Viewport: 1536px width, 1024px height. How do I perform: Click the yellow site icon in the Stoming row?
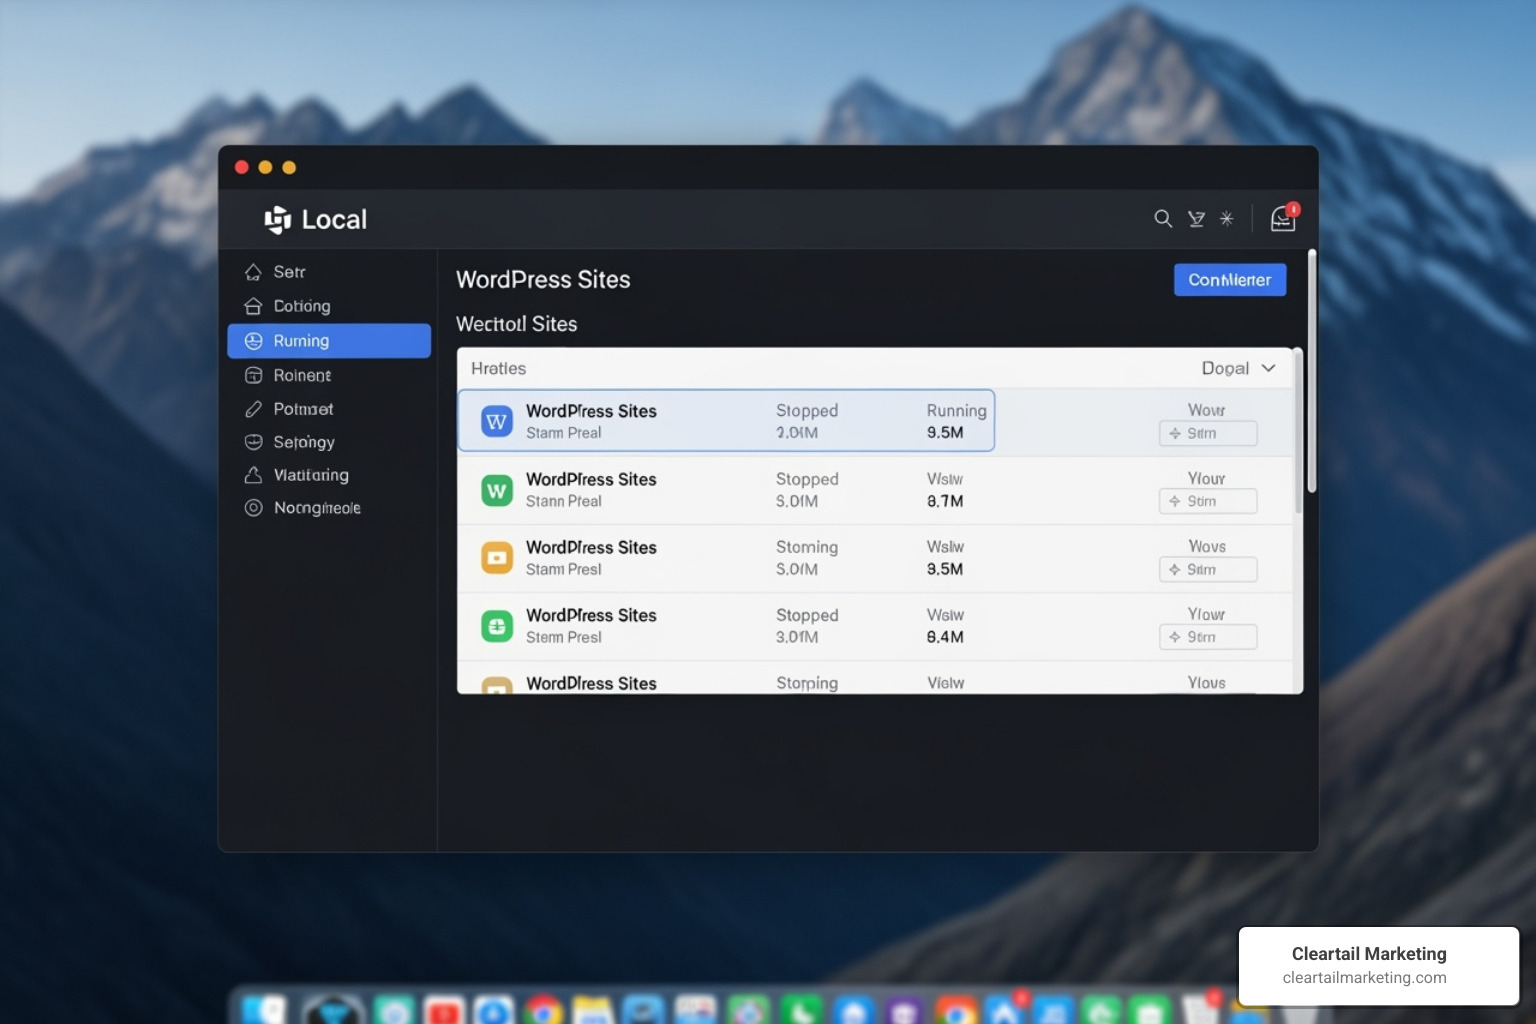496,558
